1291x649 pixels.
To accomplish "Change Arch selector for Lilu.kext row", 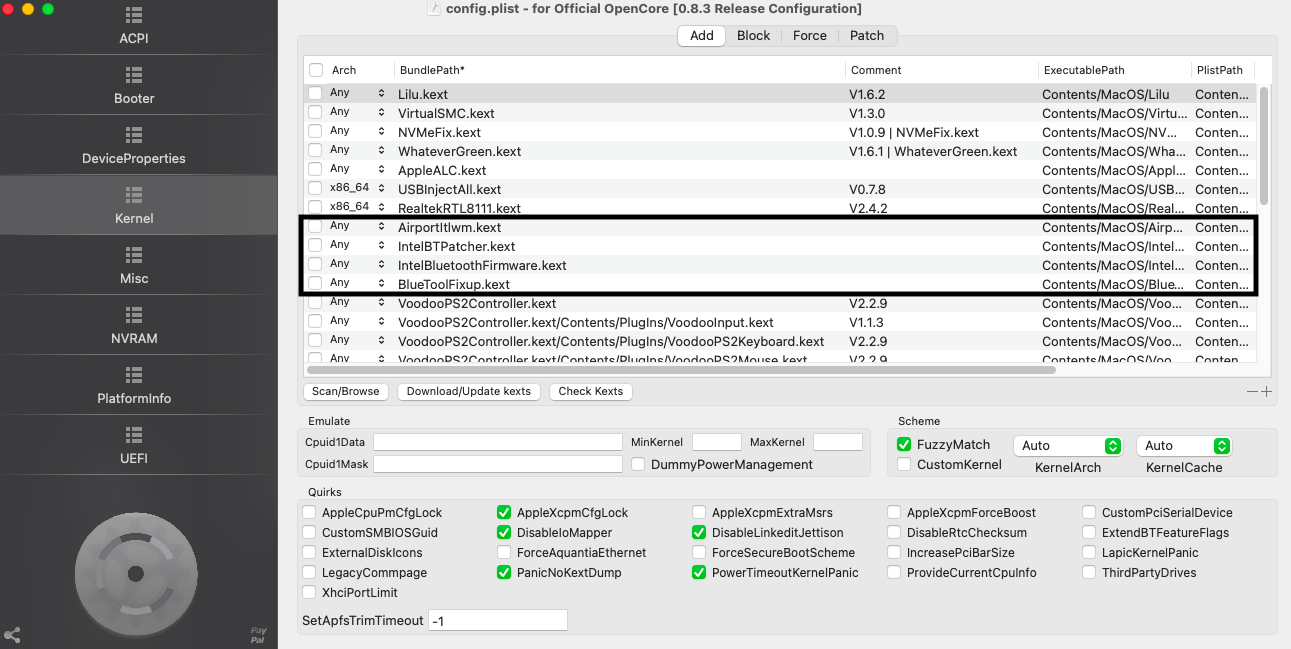I will (x=381, y=93).
